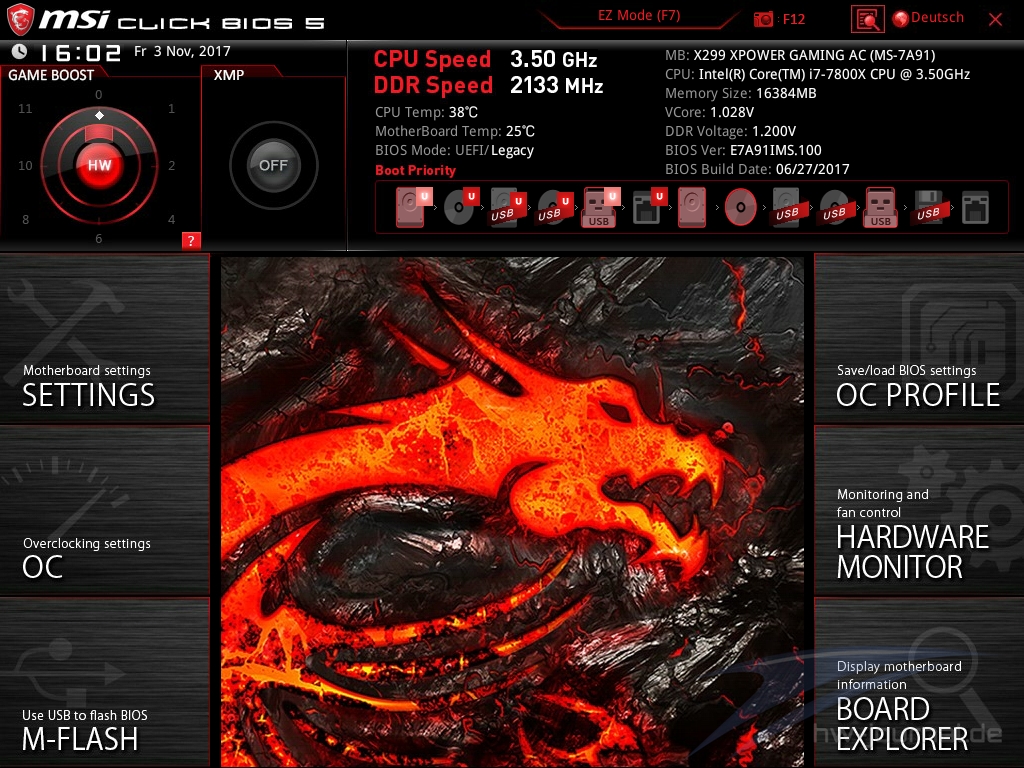Close the BIOS with the X
This screenshot has width=1024, height=768.
click(x=995, y=20)
